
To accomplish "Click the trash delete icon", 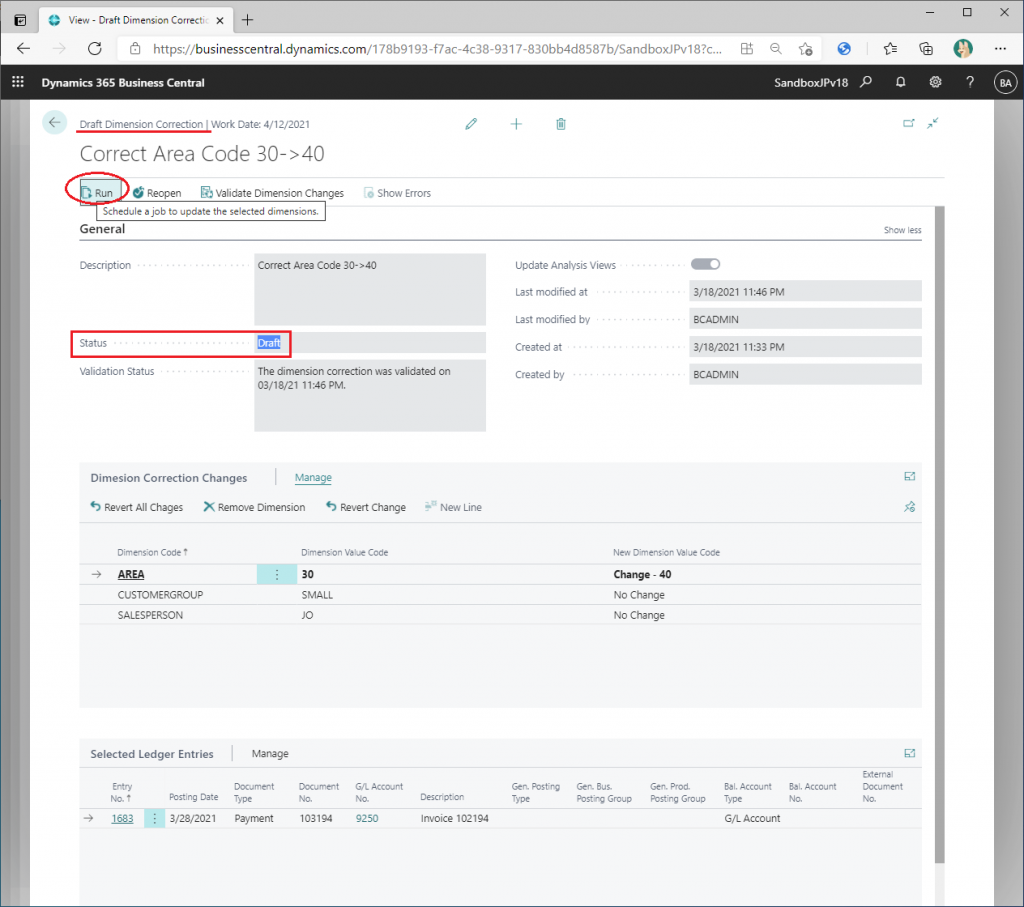I will pos(560,124).
